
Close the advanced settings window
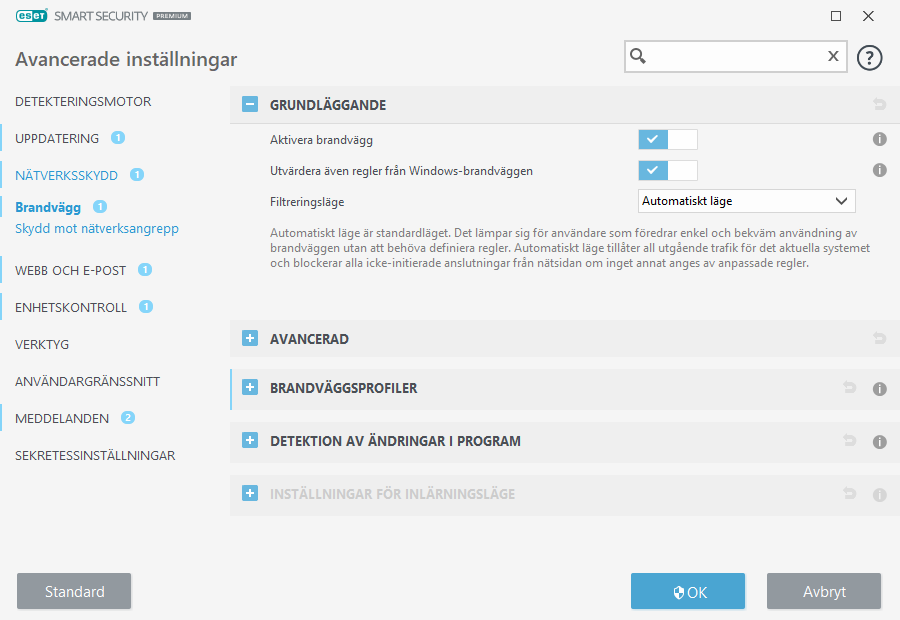(x=868, y=16)
